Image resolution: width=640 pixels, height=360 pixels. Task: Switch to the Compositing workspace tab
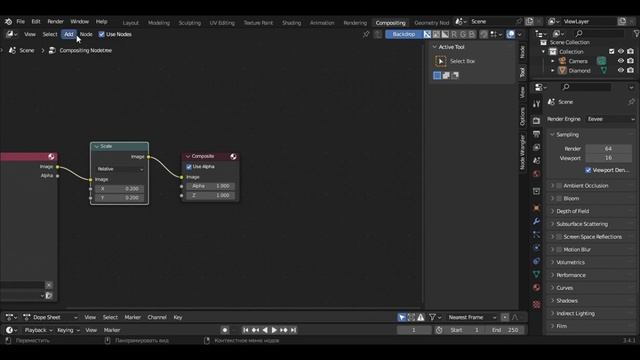coord(391,23)
